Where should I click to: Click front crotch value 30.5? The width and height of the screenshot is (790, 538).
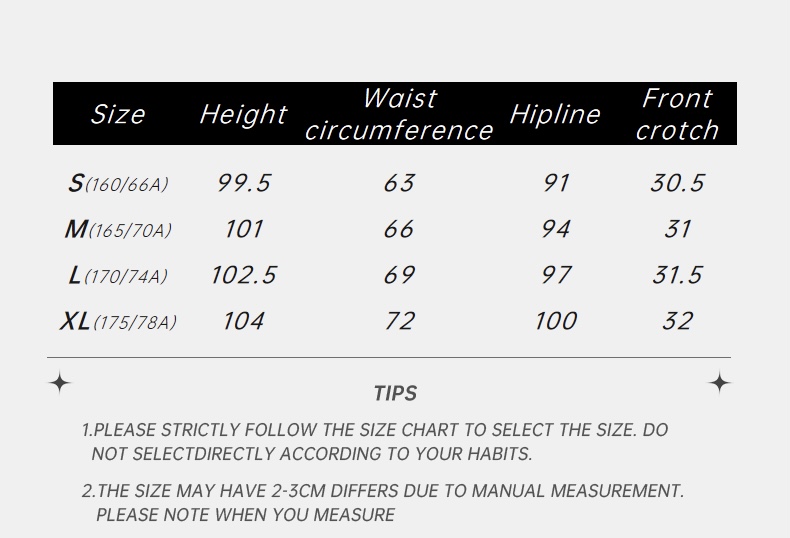click(x=677, y=183)
